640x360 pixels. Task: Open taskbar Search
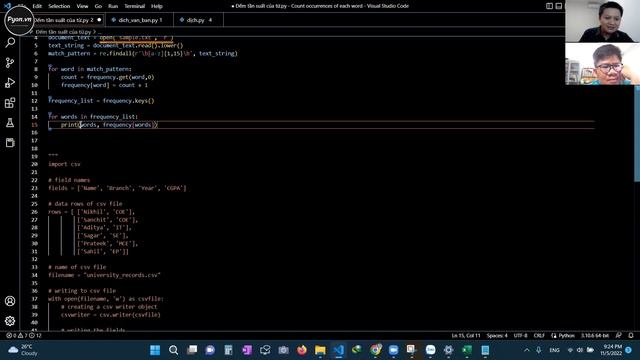point(173,350)
